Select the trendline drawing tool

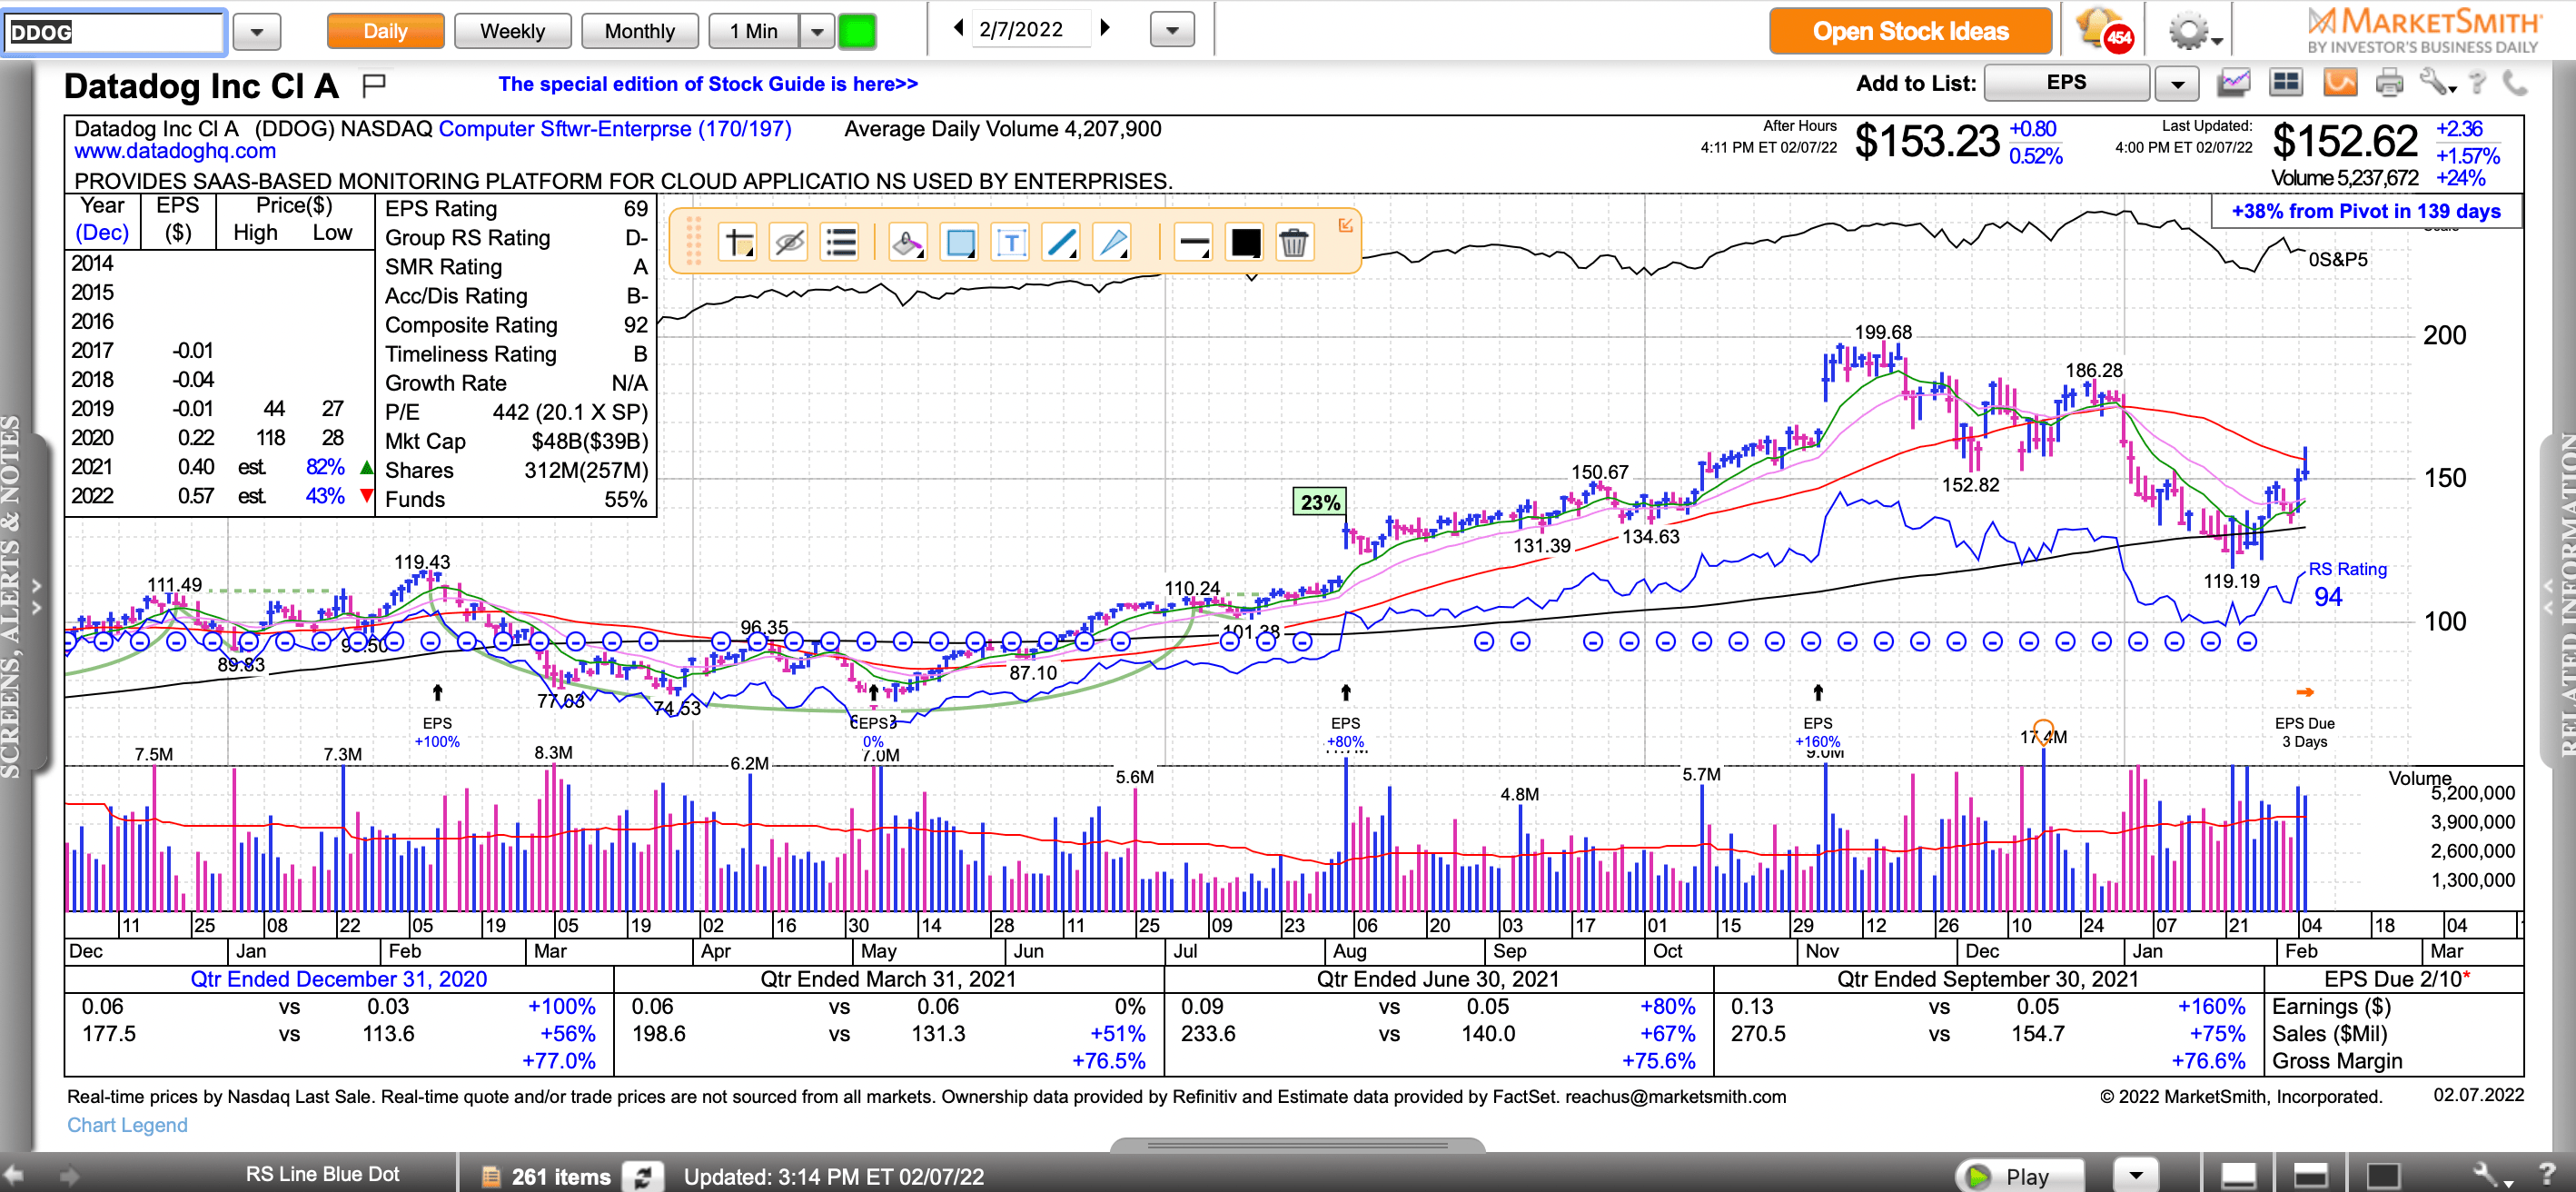point(1061,243)
